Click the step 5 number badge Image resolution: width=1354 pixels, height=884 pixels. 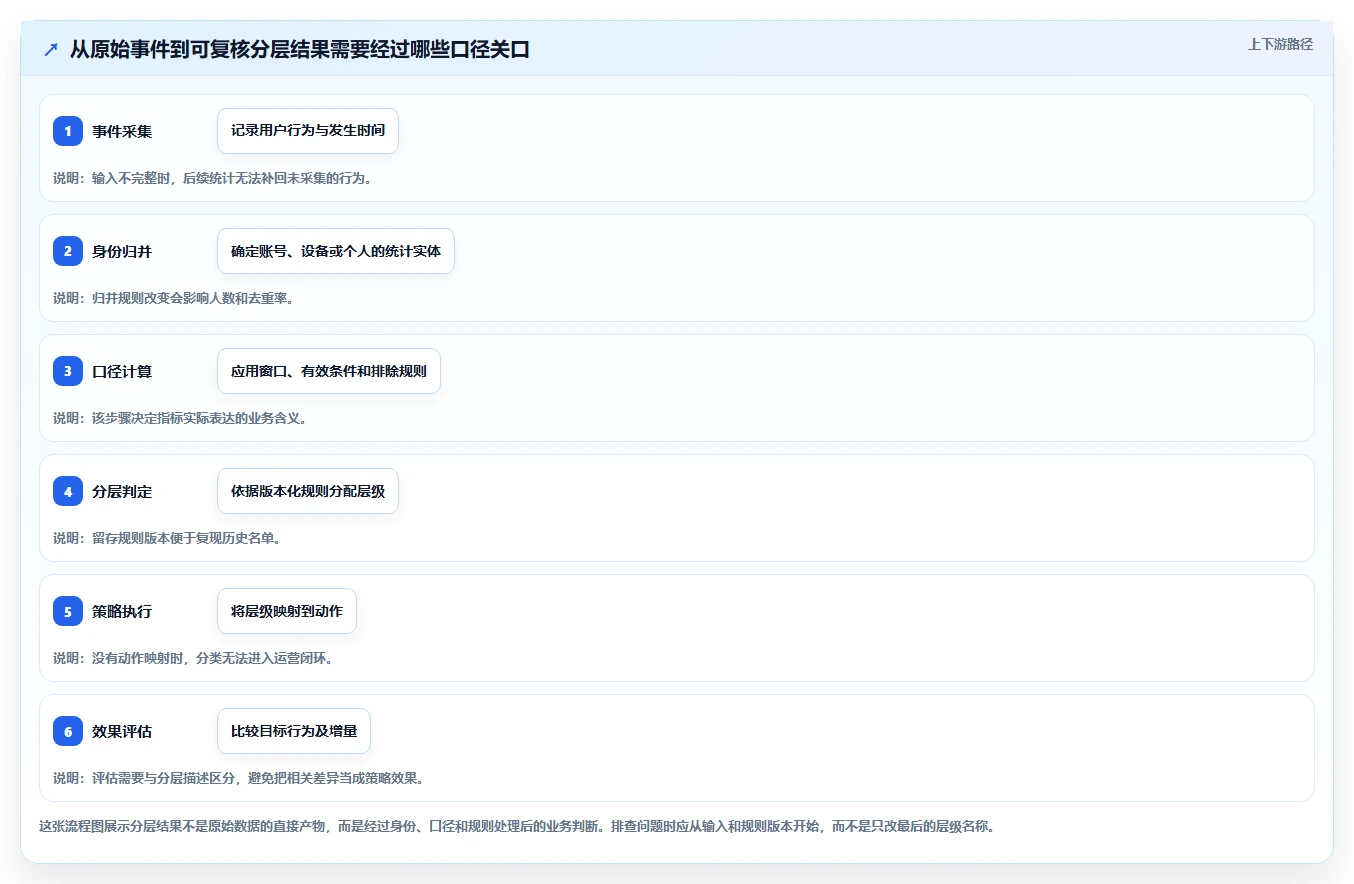[x=68, y=611]
